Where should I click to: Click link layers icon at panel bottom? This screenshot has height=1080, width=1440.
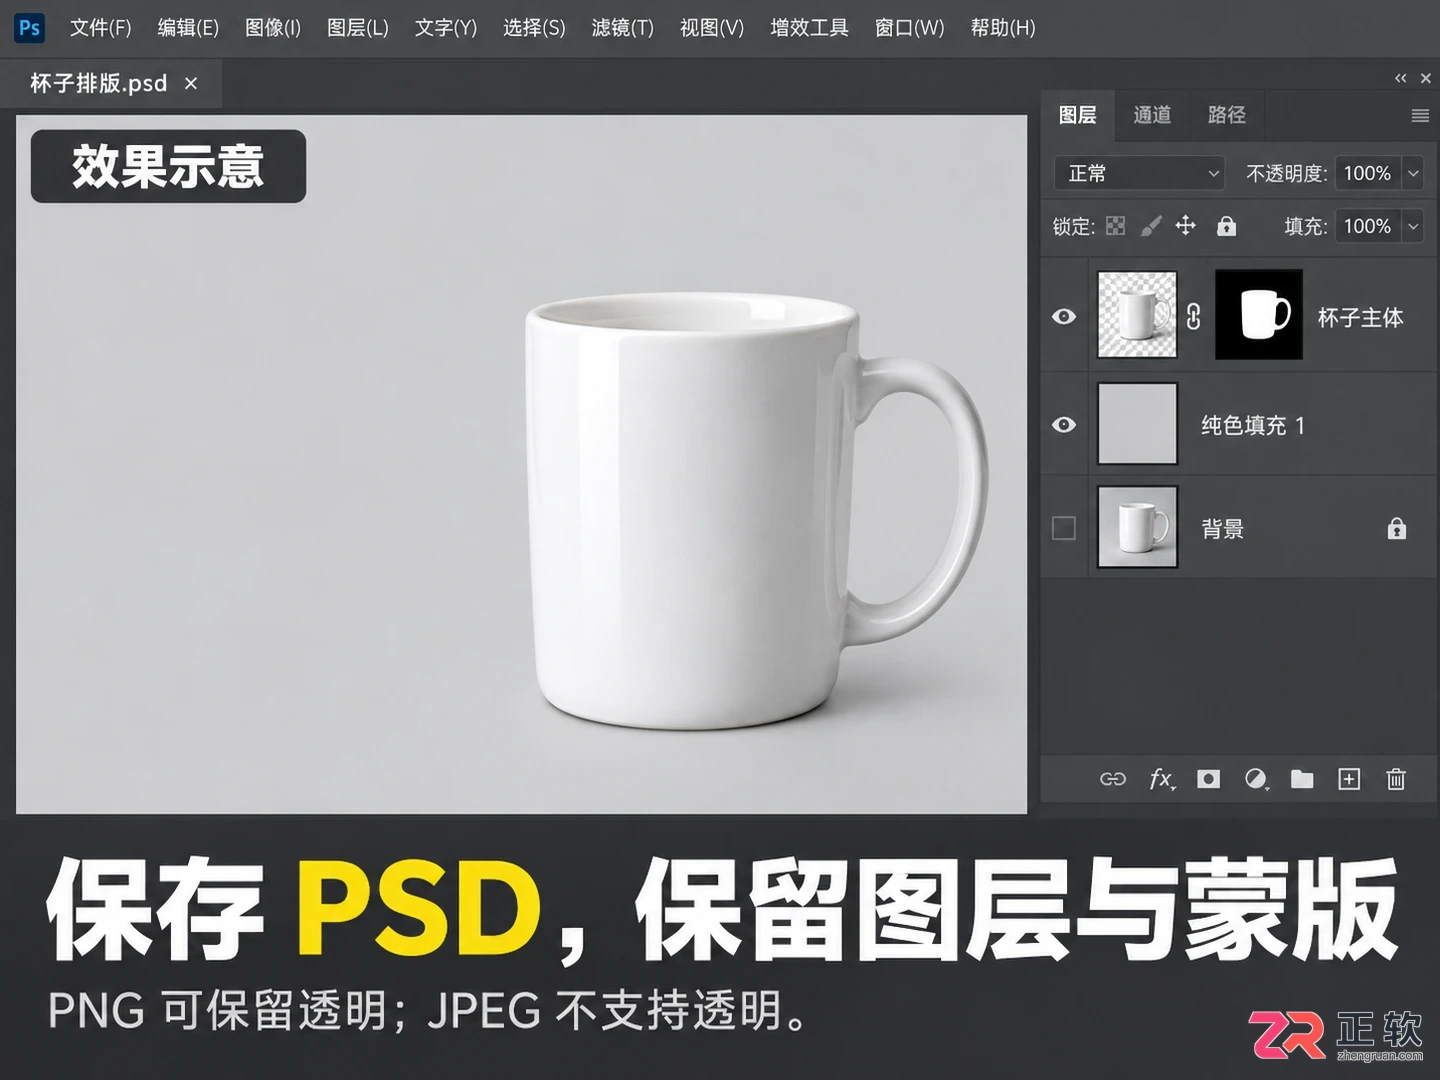click(x=1113, y=779)
